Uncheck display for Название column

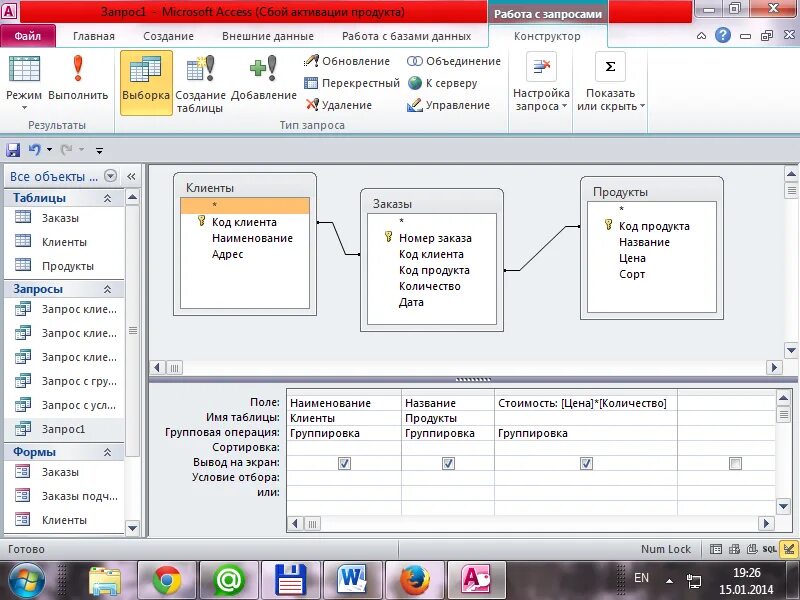tap(448, 464)
